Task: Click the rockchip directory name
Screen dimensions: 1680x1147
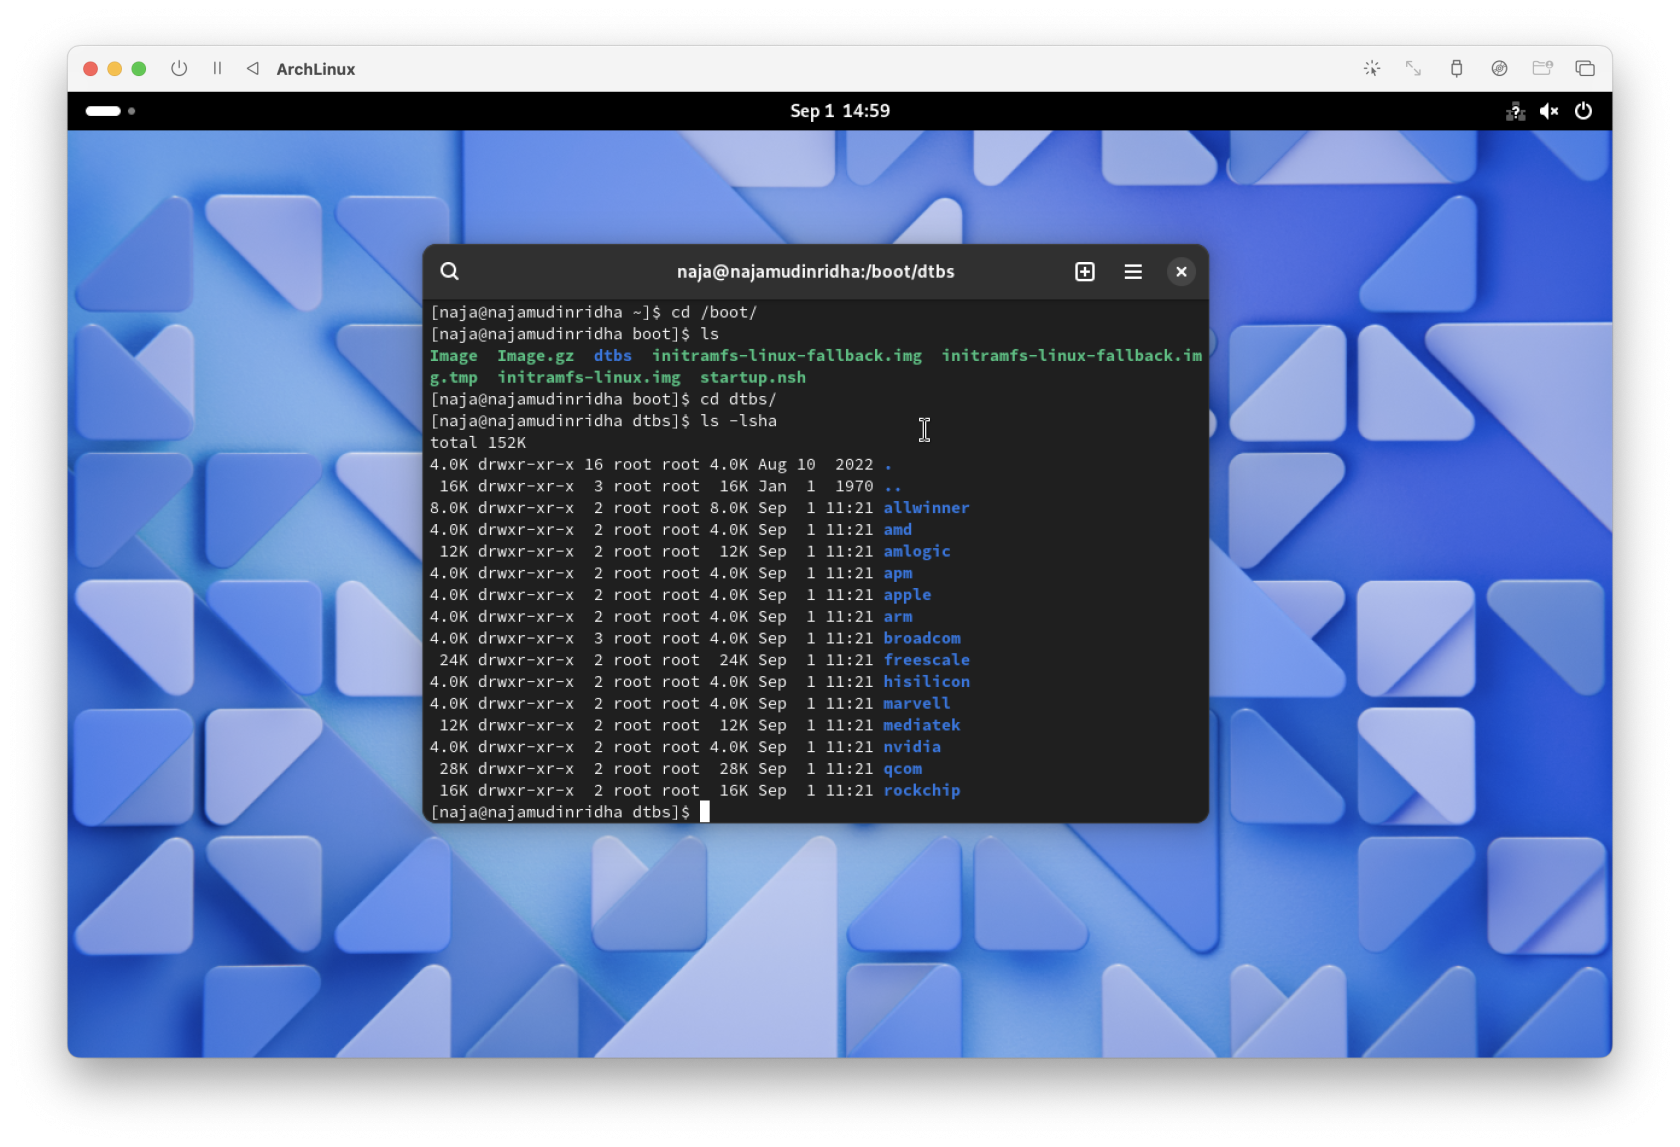Action: 921,790
